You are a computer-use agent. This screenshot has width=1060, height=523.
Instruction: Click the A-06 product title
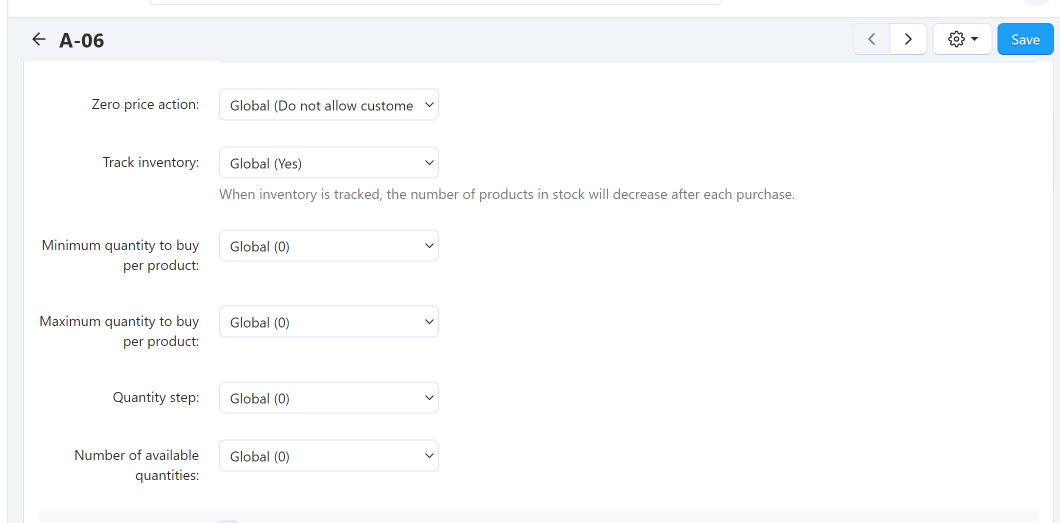(82, 41)
